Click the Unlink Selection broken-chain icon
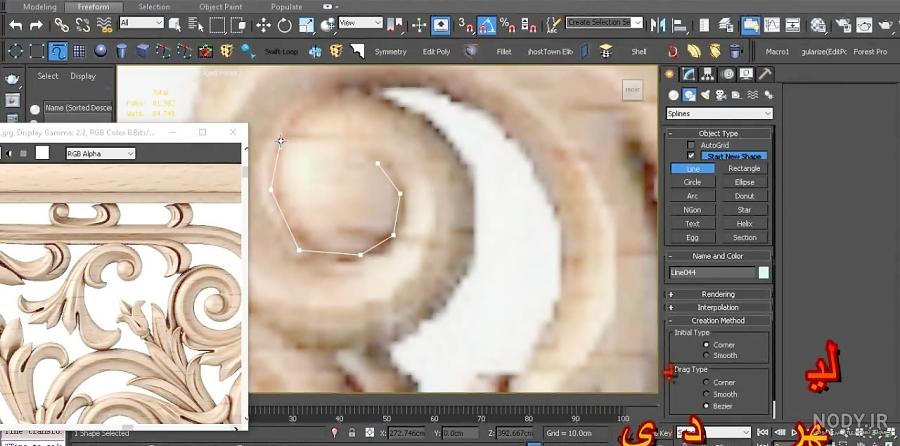The height and width of the screenshot is (446, 900). click(83, 25)
